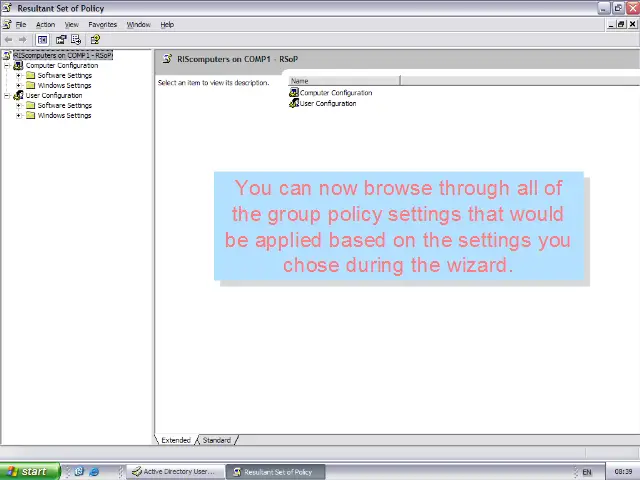Open the Action menu
The width and height of the screenshot is (640, 480).
[45, 24]
